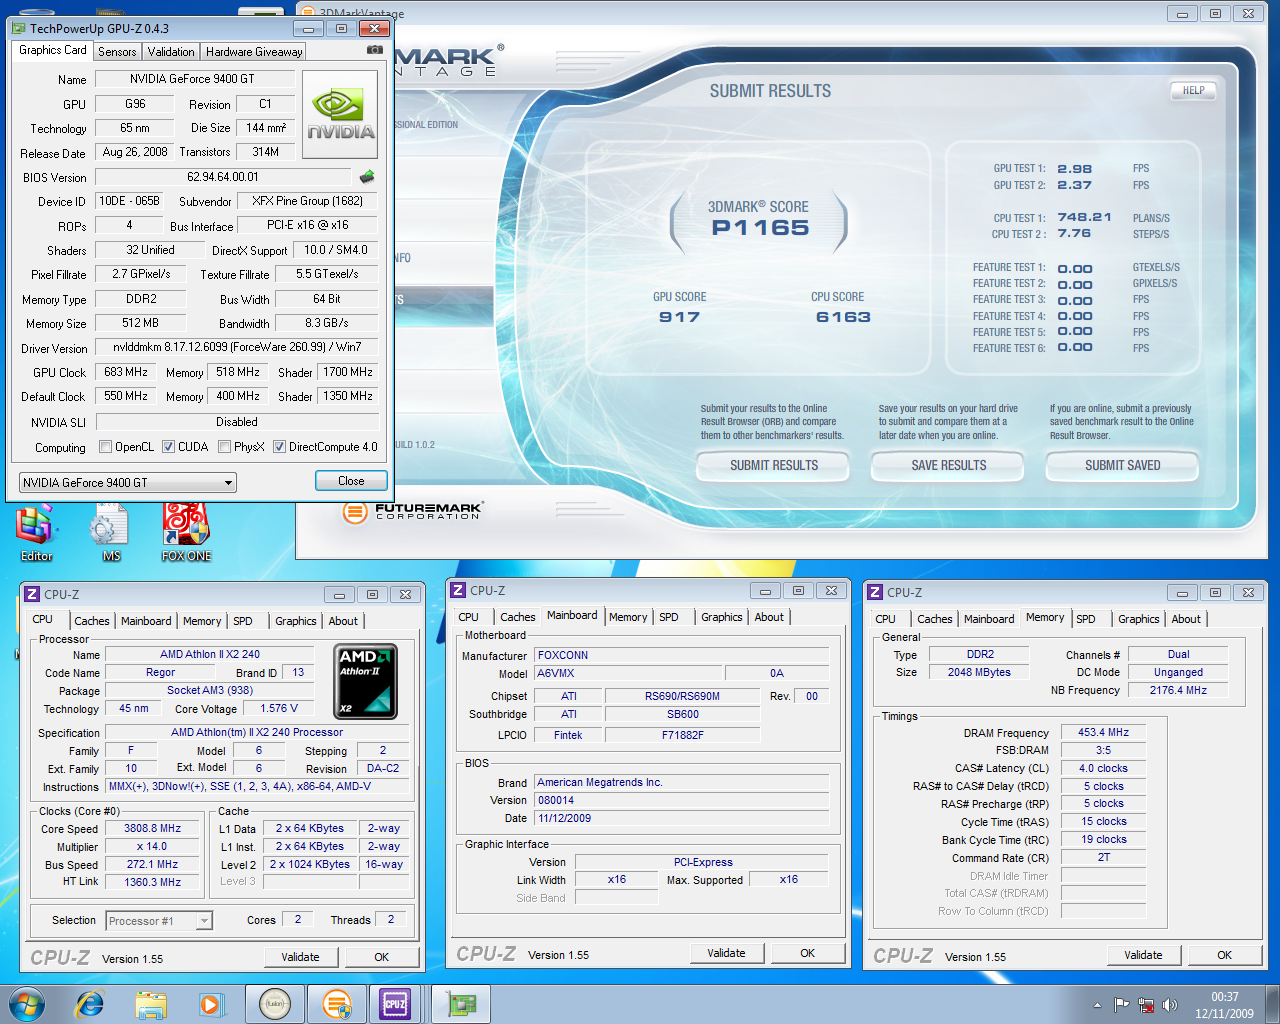
Task: Click the SUBMIT RESULTS button
Action: (x=773, y=465)
